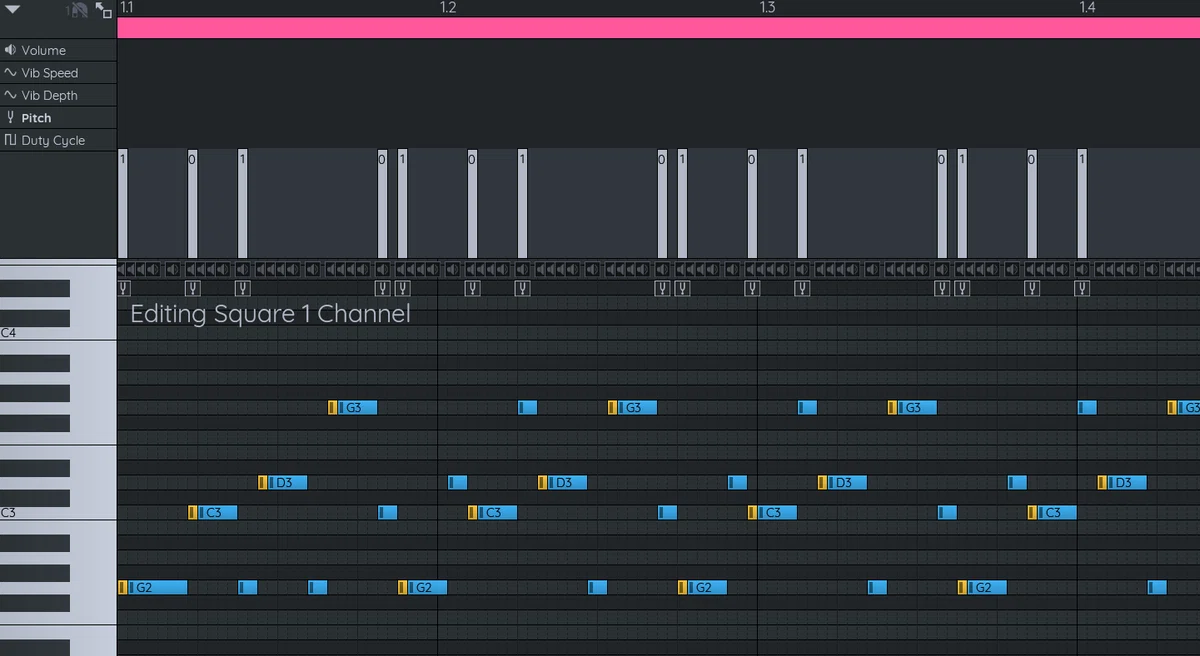
Task: Play the C3 key on the piano
Action: coord(58,512)
